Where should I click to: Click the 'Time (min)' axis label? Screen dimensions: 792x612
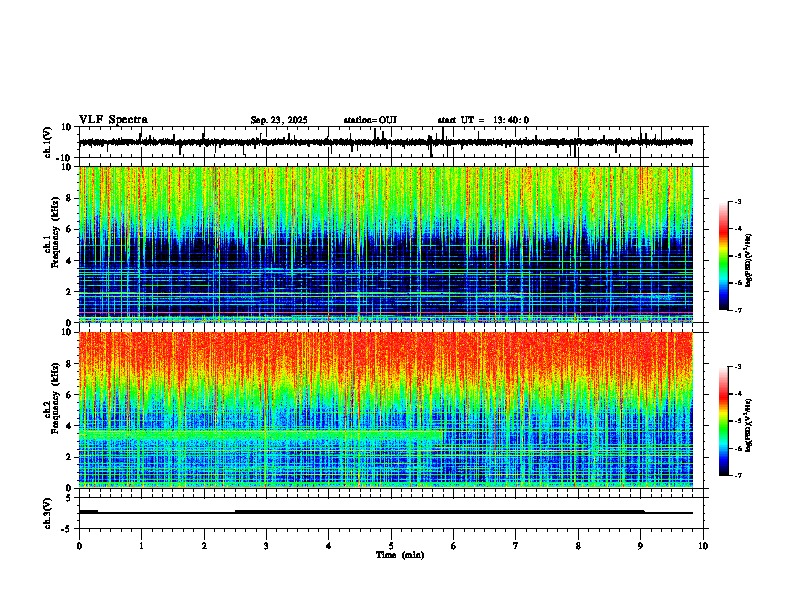click(x=400, y=555)
